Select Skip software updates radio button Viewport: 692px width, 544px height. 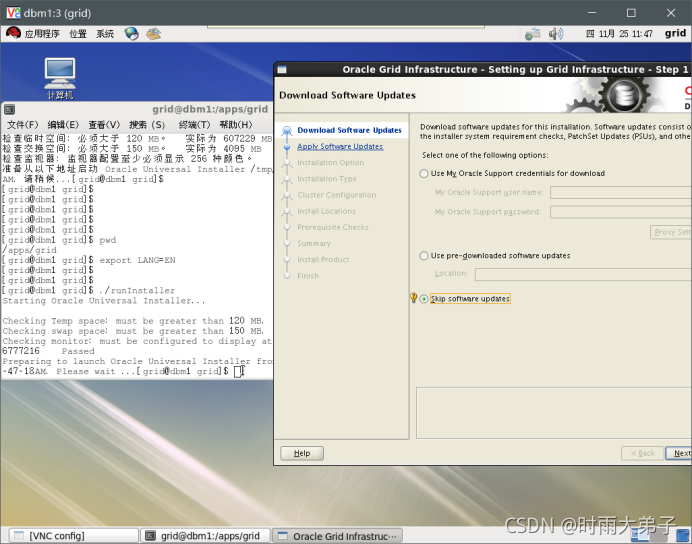[424, 299]
